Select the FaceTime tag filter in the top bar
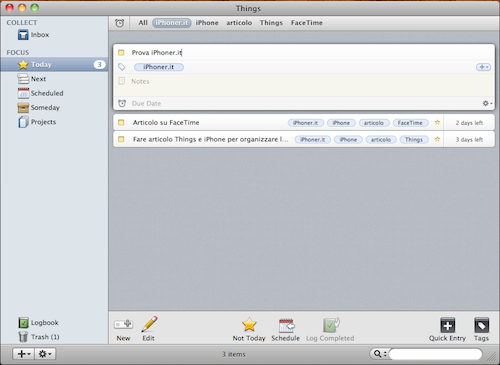Image resolution: width=500 pixels, height=365 pixels. click(306, 23)
